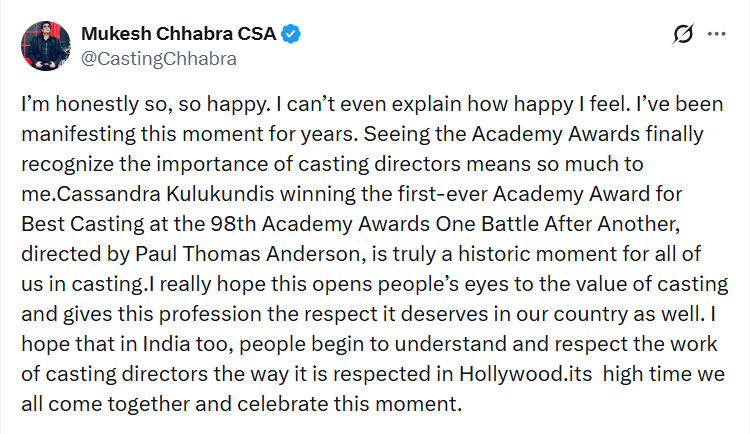This screenshot has height=434, width=750.
Task: Click the closing phrase "celebrate this moment"
Action: [374, 406]
